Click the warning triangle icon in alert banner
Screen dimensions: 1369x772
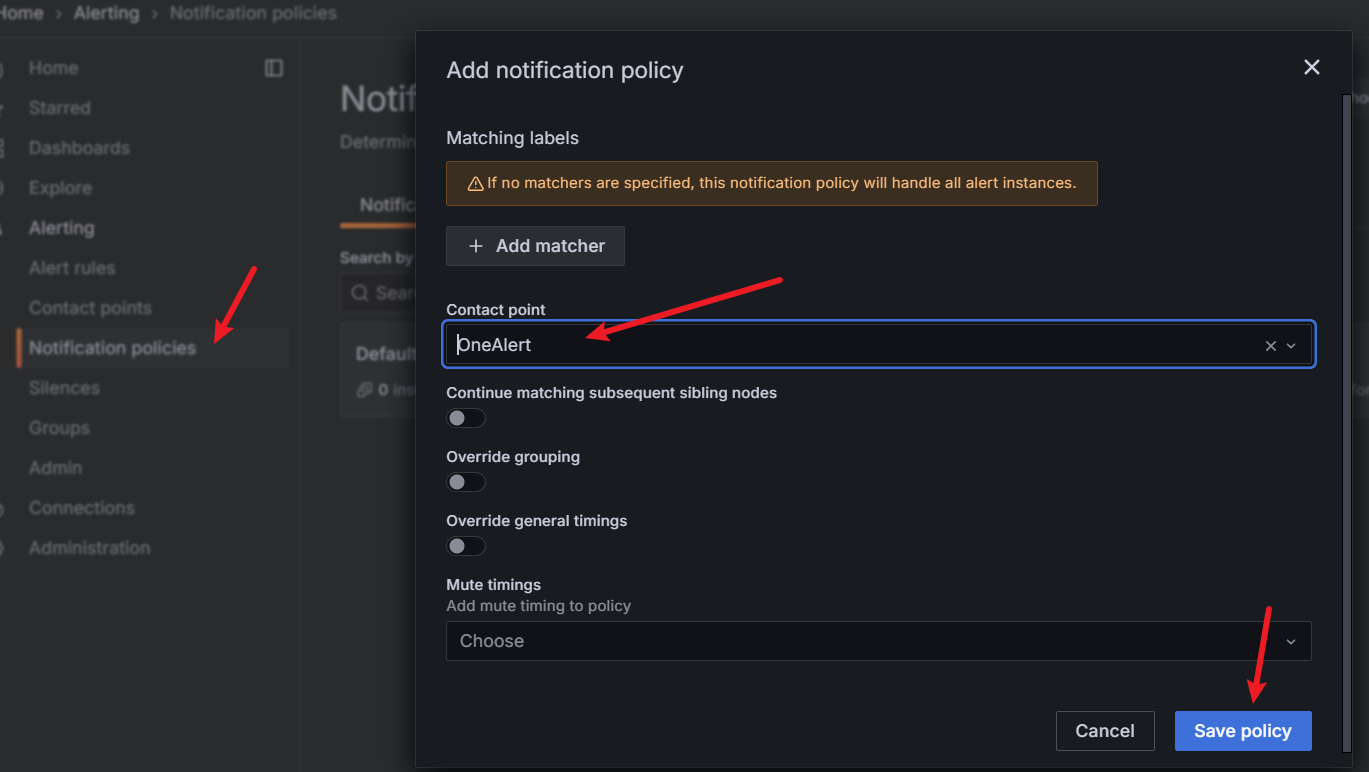[x=475, y=184]
